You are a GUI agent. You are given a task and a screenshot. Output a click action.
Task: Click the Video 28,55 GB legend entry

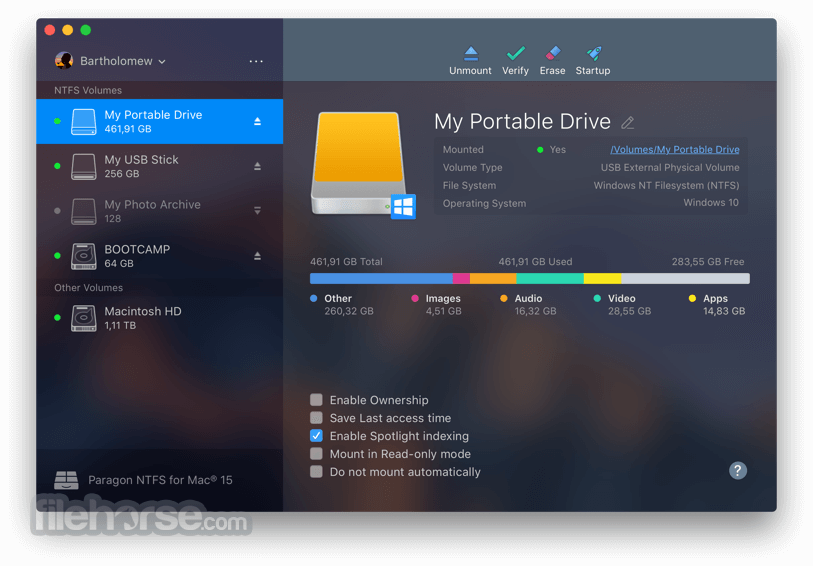pyautogui.click(x=622, y=304)
